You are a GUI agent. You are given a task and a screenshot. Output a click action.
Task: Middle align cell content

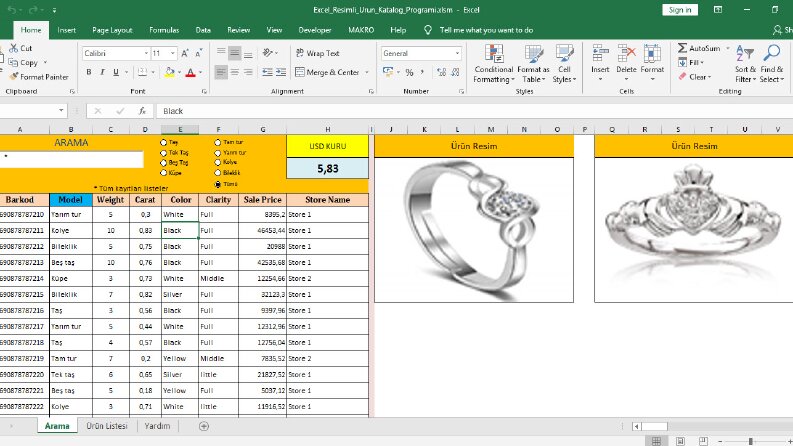point(235,53)
